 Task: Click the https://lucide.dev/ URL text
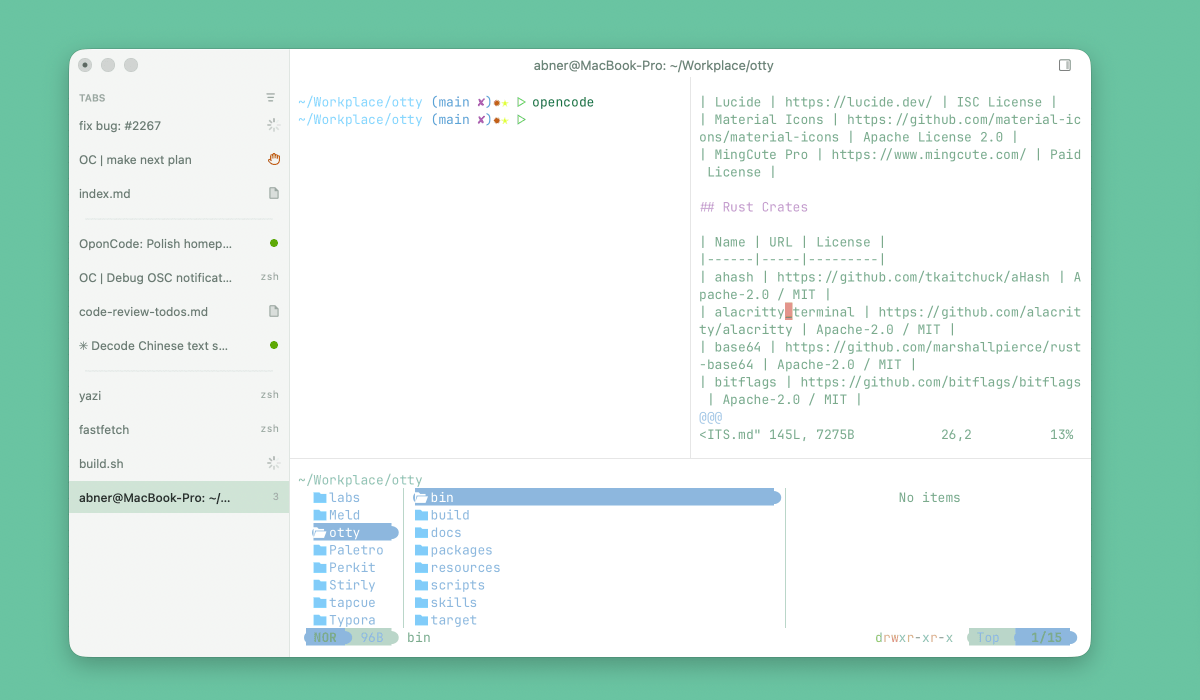tap(858, 102)
